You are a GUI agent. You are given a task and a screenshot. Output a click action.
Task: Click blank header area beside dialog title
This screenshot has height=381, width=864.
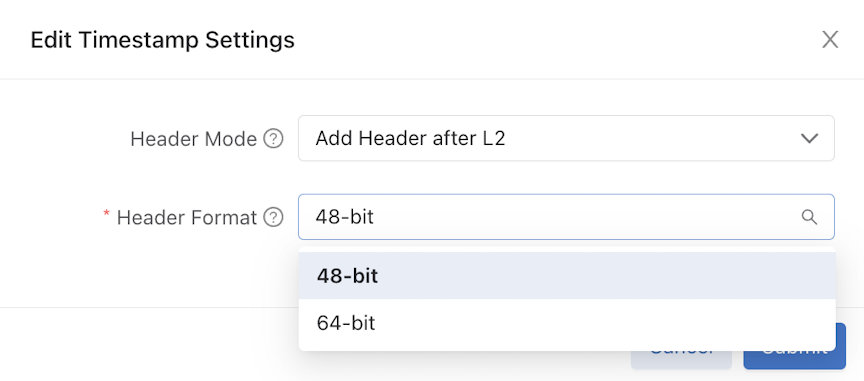pos(551,40)
